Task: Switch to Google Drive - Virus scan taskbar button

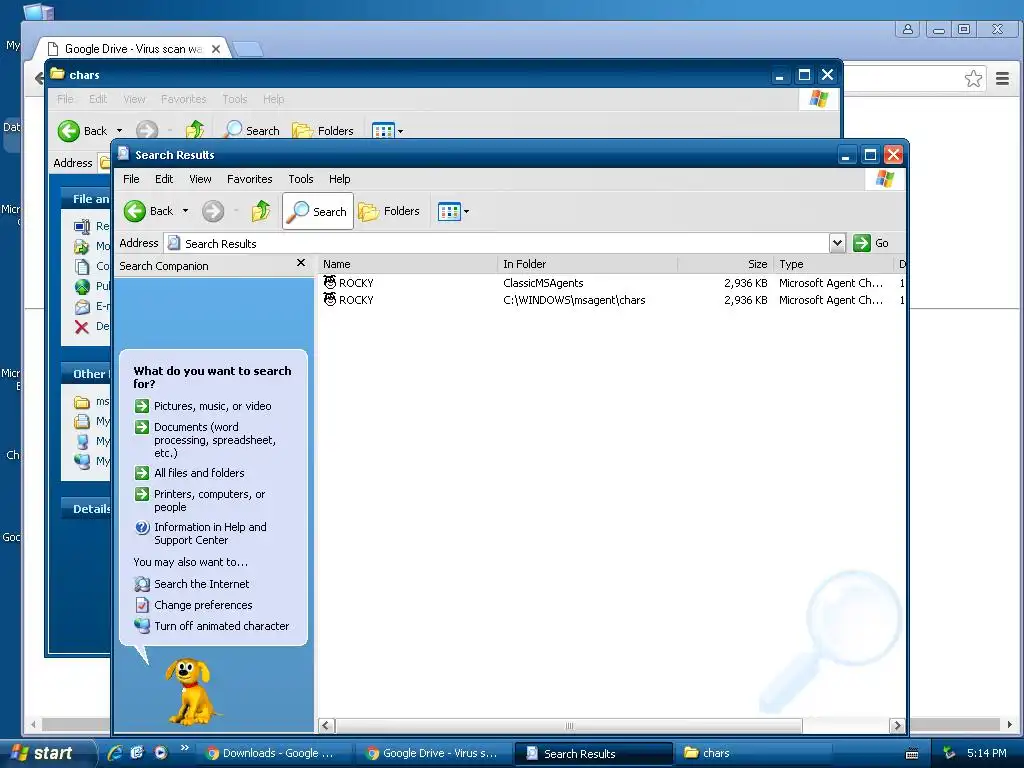Action: coord(436,753)
